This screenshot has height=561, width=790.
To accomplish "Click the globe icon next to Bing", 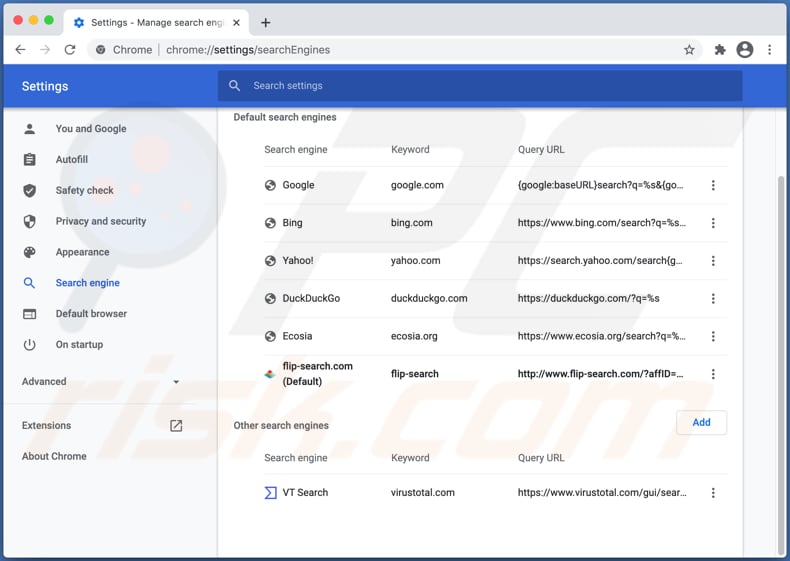I will coord(270,223).
